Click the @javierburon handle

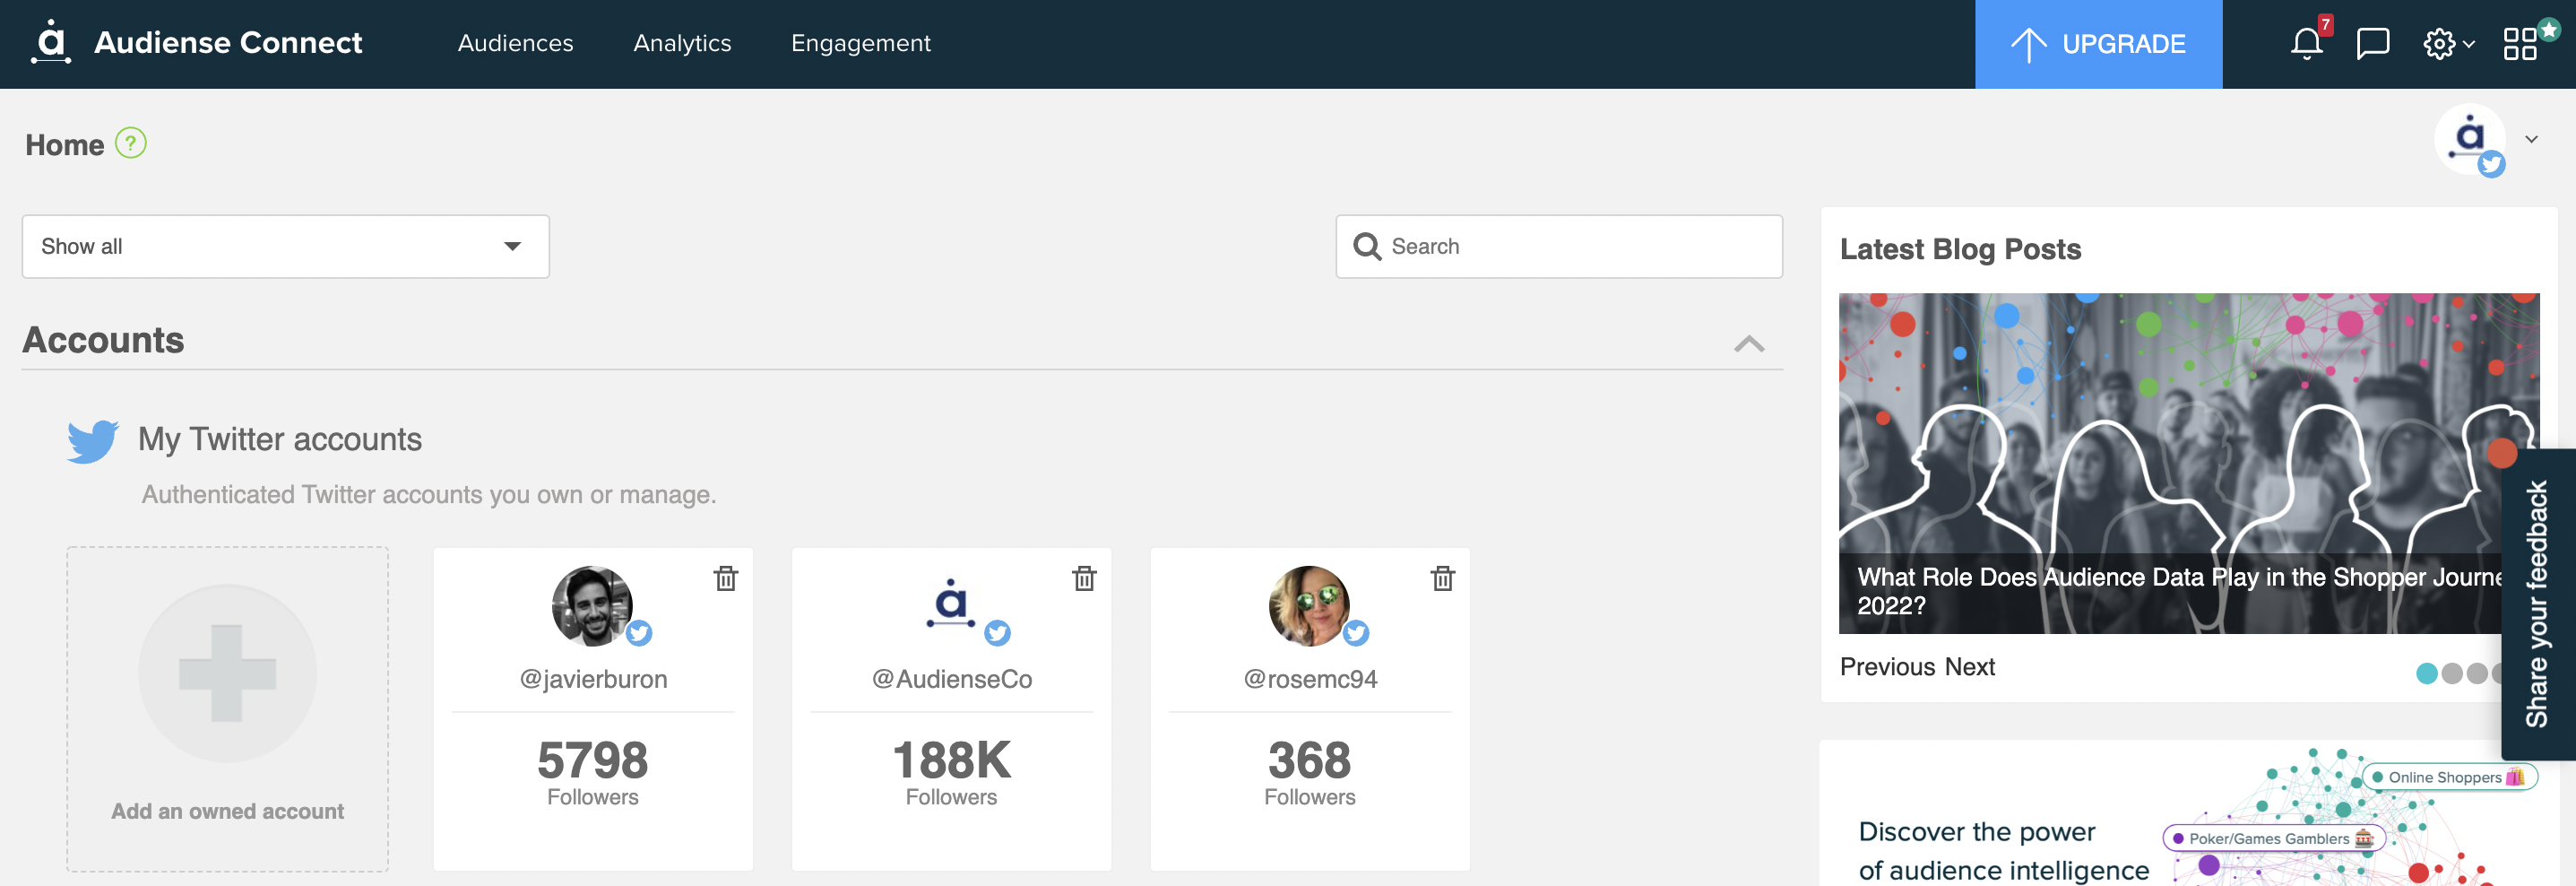[x=593, y=679]
